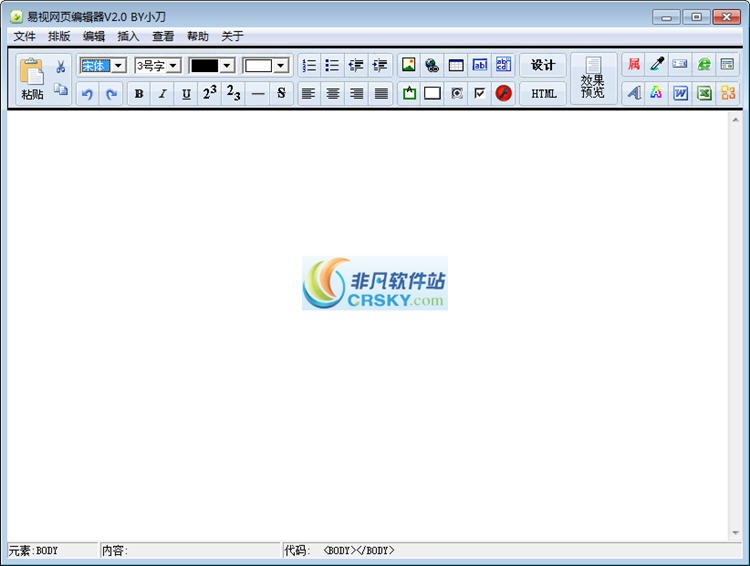750x566 pixels.
Task: Click the green IE browser icon
Action: 704,65
